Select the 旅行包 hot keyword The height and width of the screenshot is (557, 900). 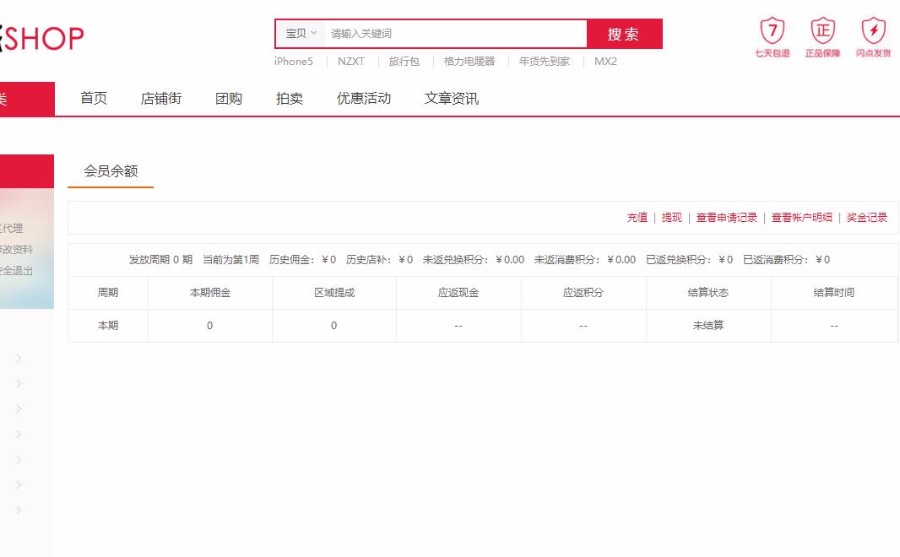coord(404,61)
